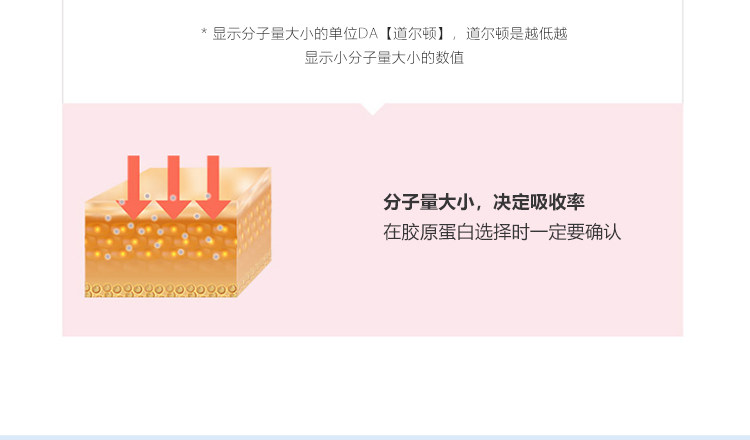Click the light blue strip at page bottom
Screen dimensions: 750x440
375,438
